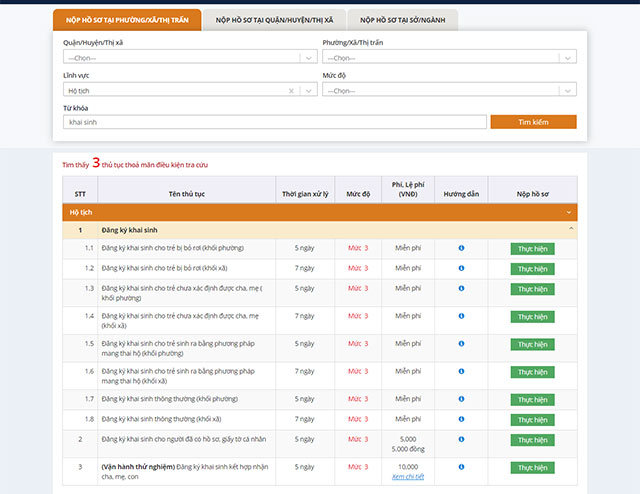Screen dimensions: 640x494
Task: Click guidance icon for row 1.7
Action: (461, 399)
